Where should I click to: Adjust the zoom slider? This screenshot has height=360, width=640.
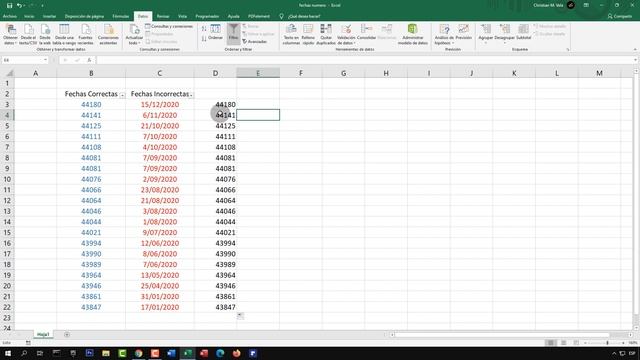click(x=607, y=343)
